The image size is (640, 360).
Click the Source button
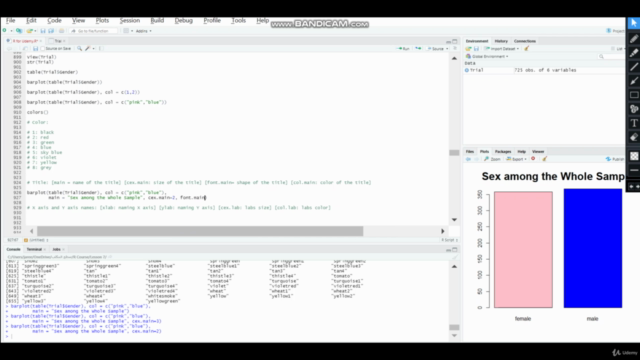(x=436, y=49)
